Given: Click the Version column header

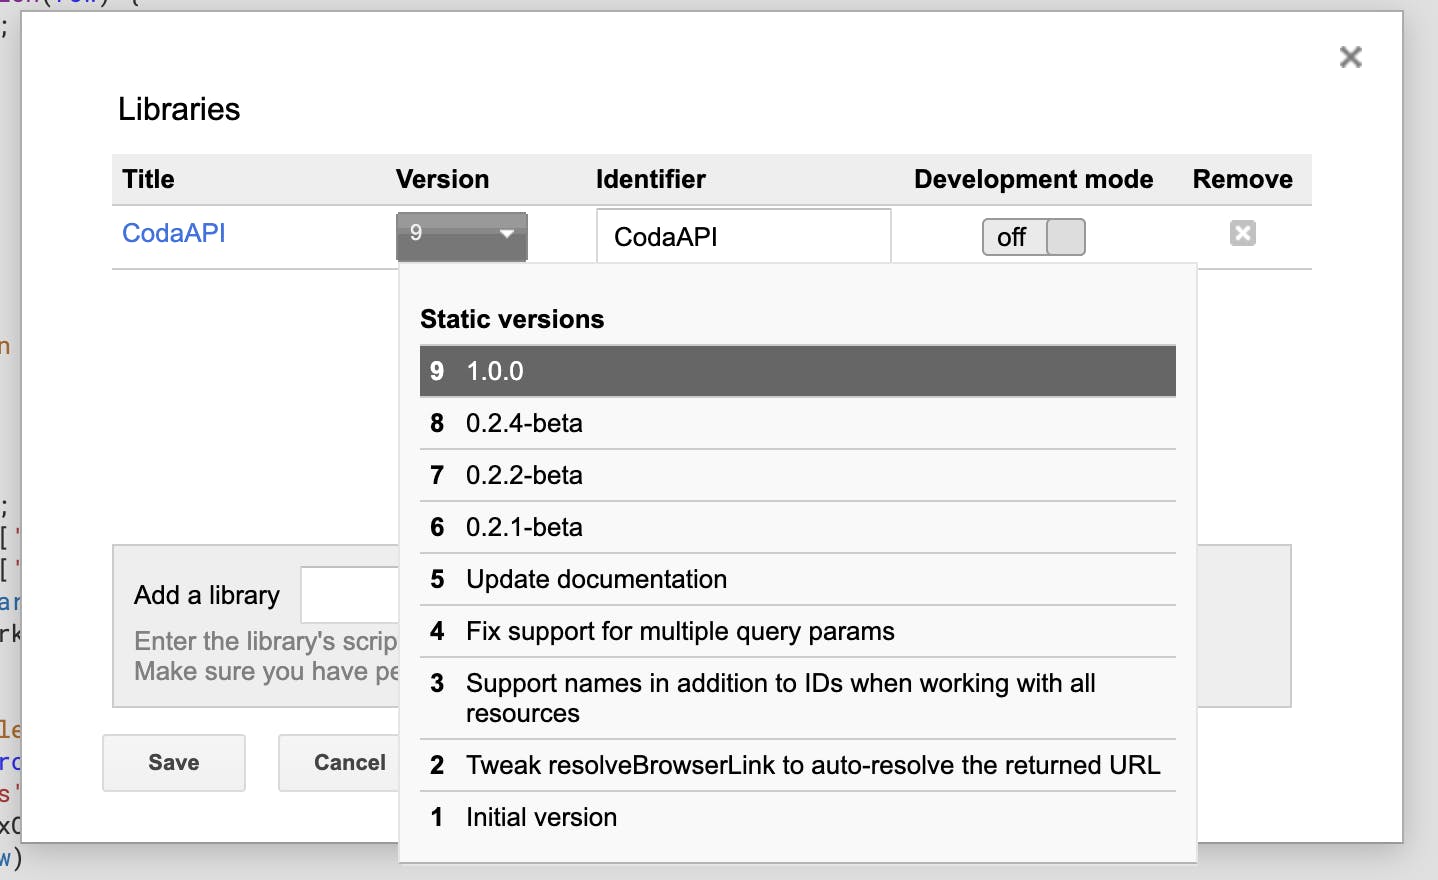Looking at the screenshot, I should click(x=441, y=179).
